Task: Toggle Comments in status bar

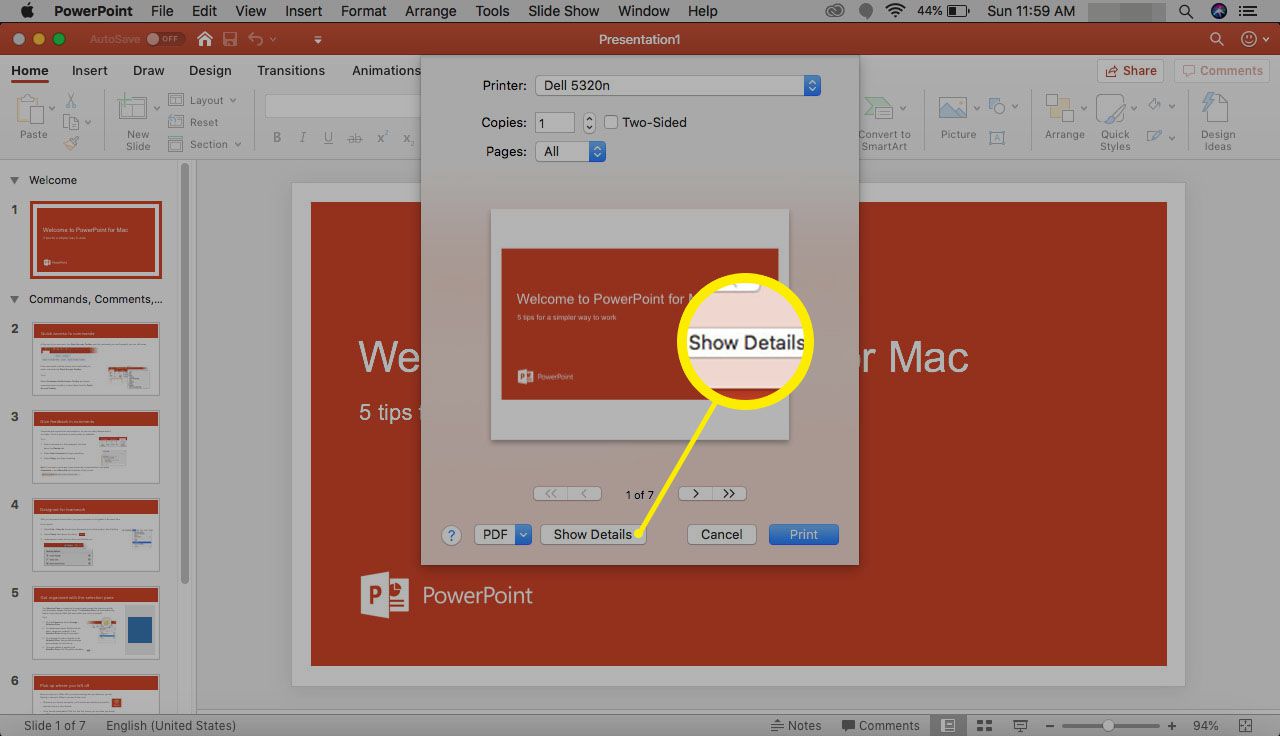Action: (880, 726)
